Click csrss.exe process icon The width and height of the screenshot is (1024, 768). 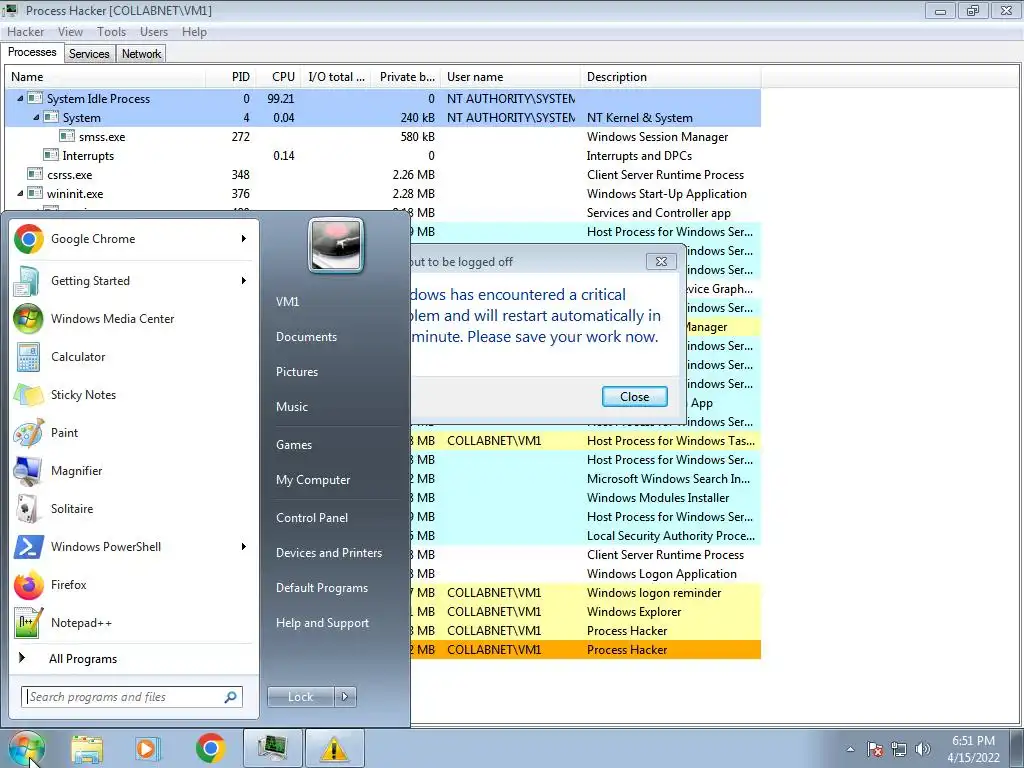[35, 174]
